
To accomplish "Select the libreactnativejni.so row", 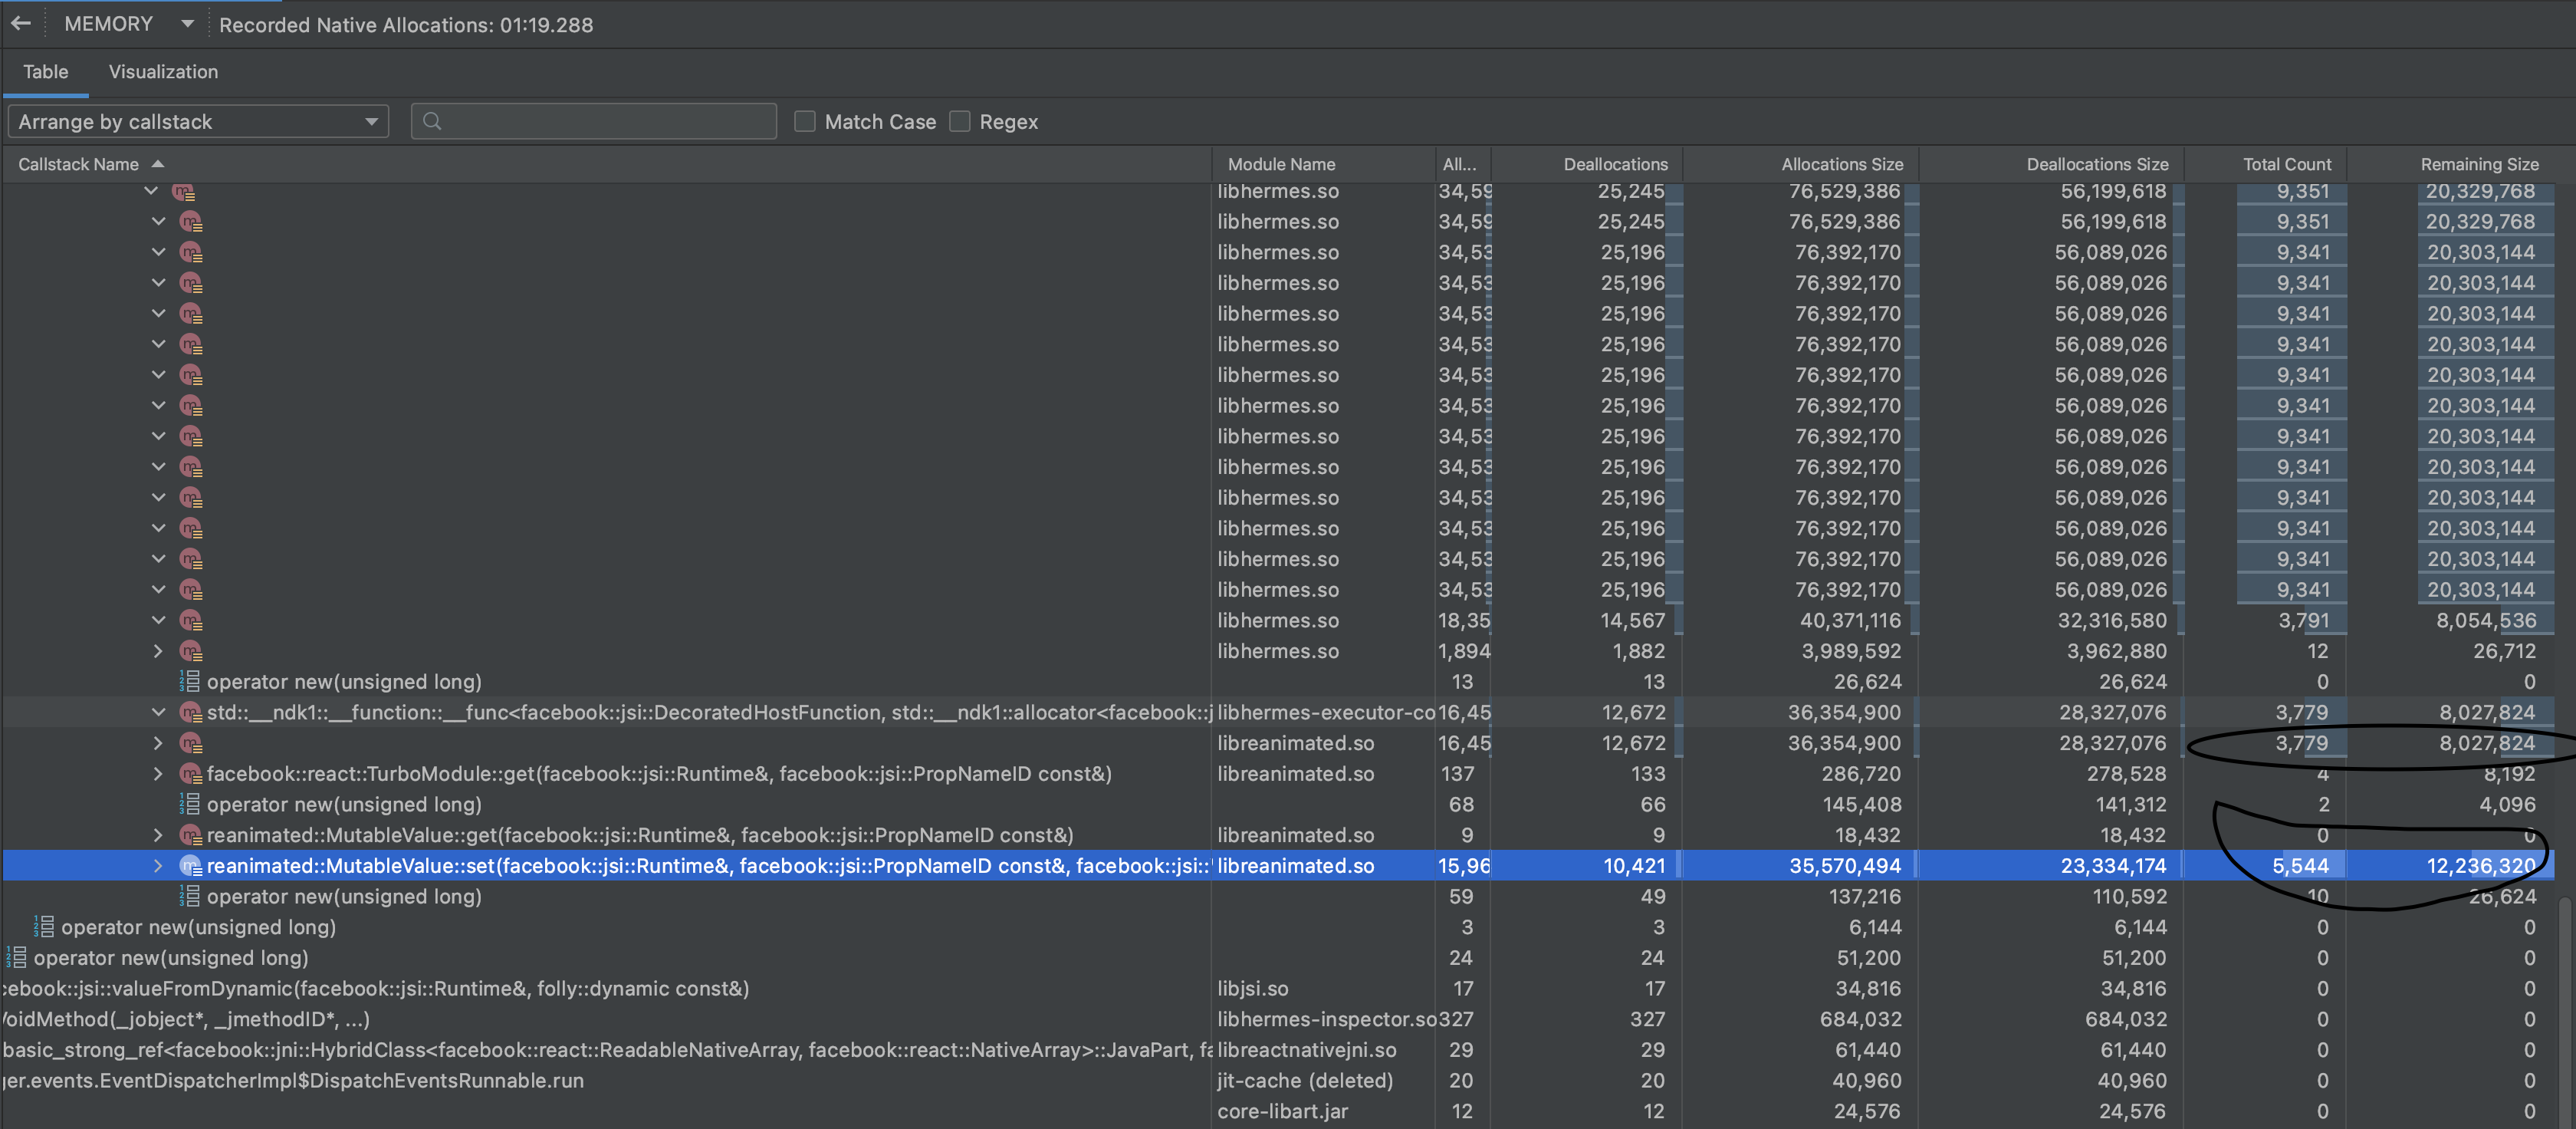I will (x=1278, y=1050).
